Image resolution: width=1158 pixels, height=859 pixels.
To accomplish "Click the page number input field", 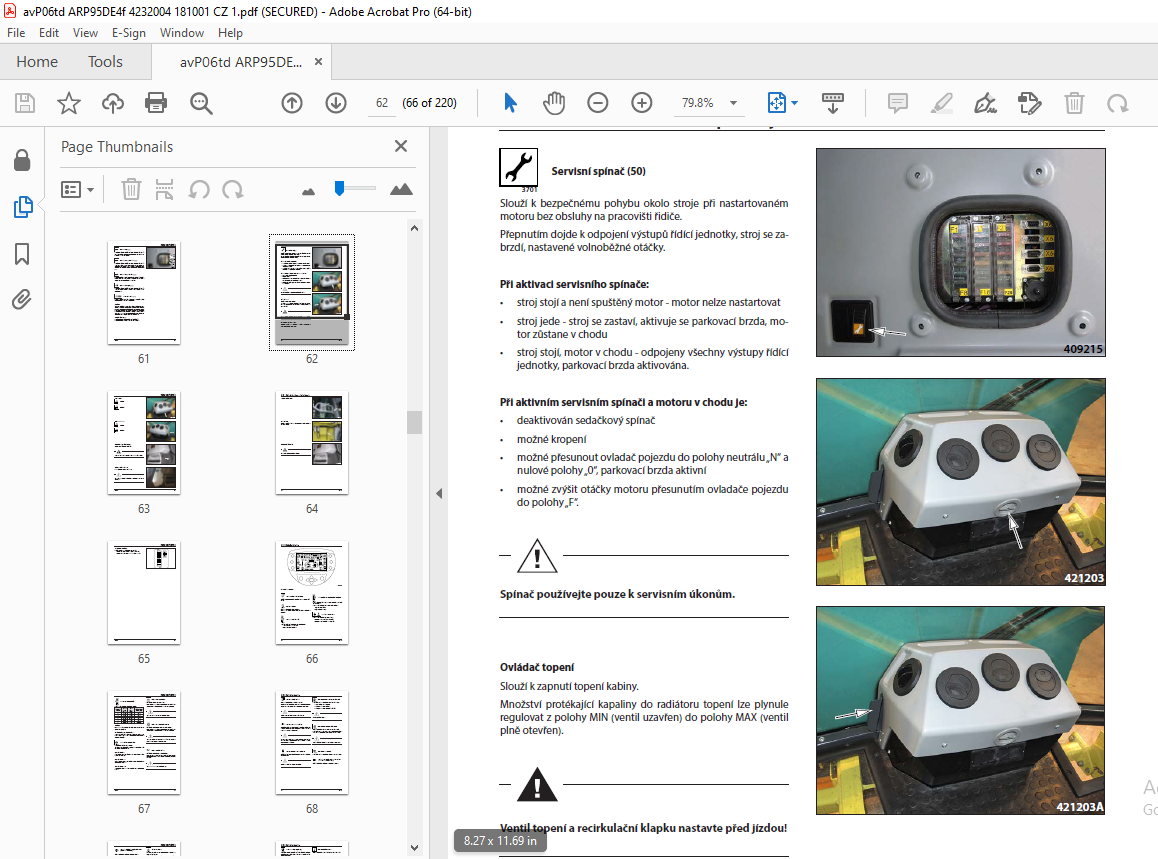I will (x=382, y=103).
